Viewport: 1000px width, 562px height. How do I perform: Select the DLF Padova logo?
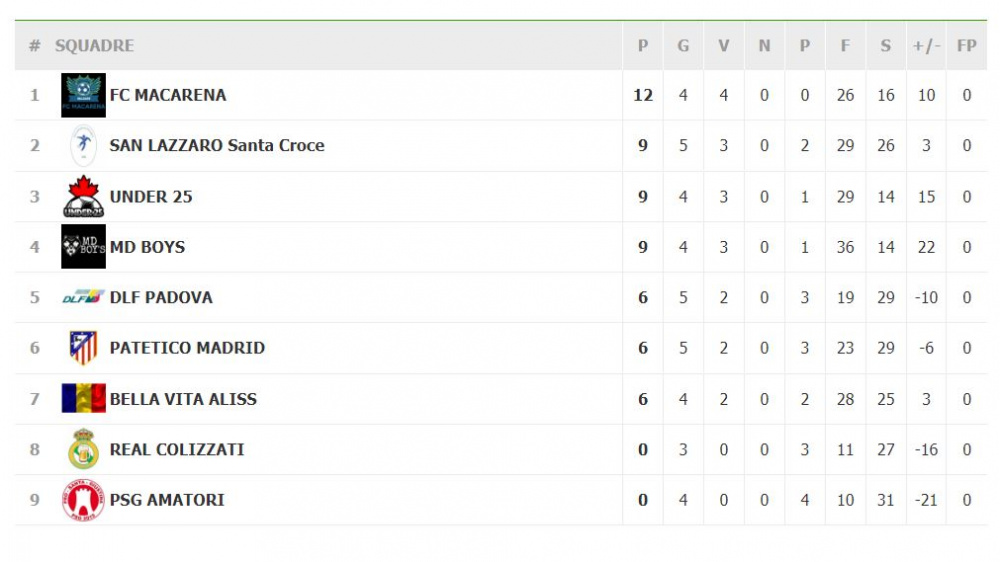click(84, 297)
